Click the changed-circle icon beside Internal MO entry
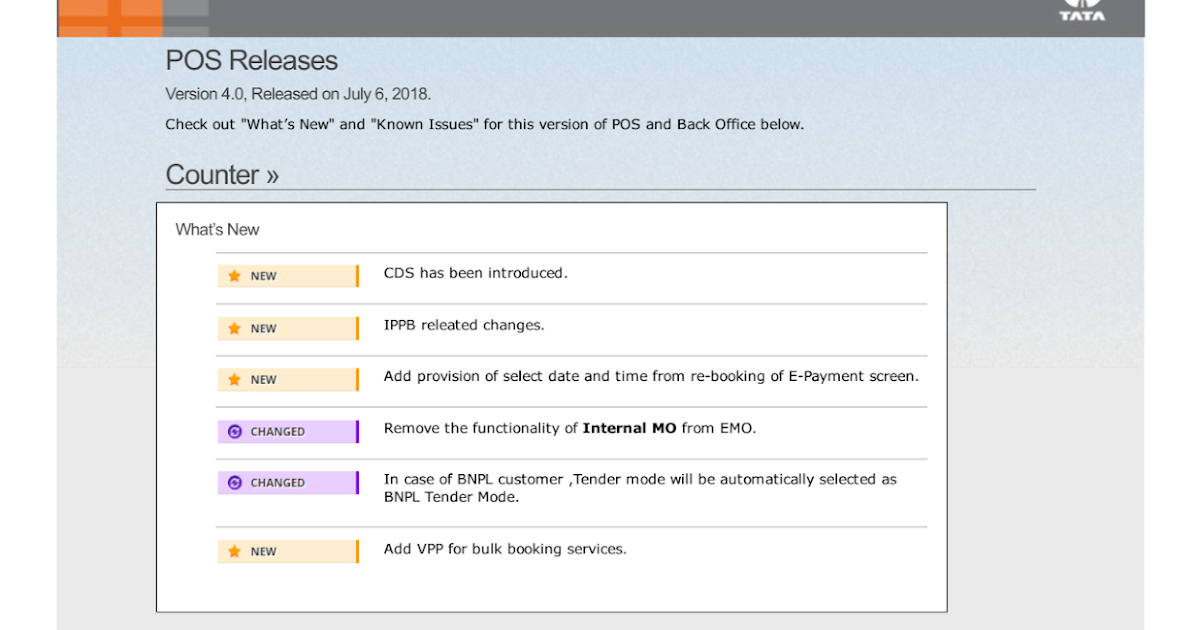Image resolution: width=1200 pixels, height=630 pixels. click(x=234, y=431)
